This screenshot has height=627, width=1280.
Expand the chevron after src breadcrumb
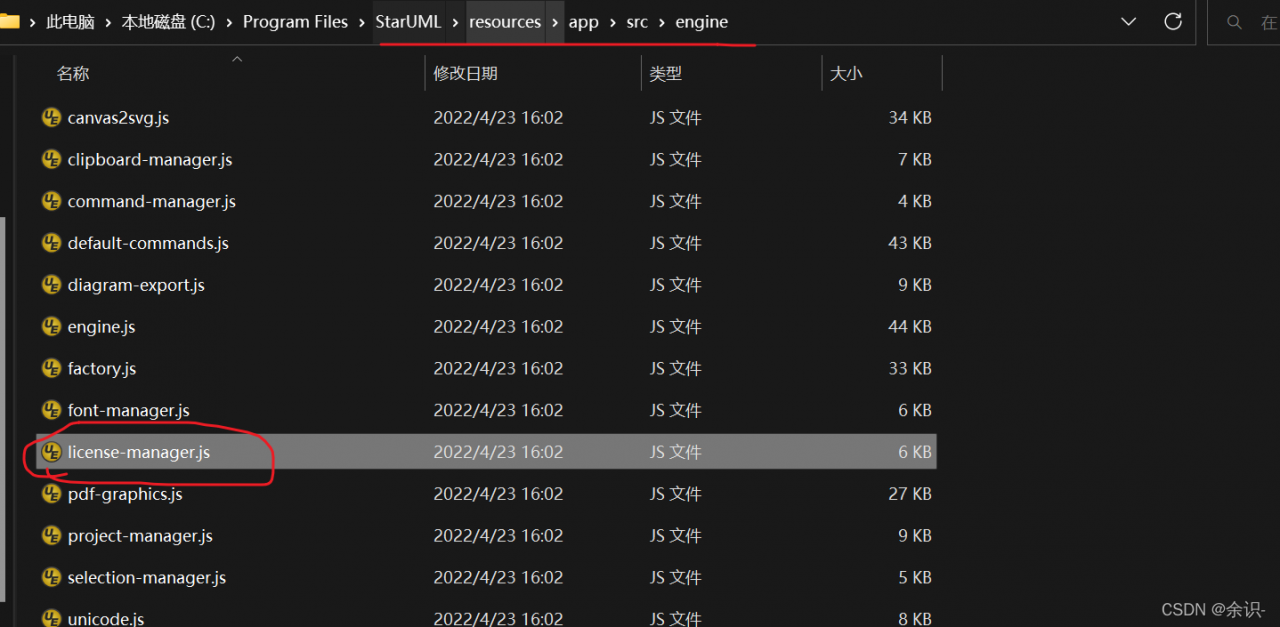[x=662, y=22]
